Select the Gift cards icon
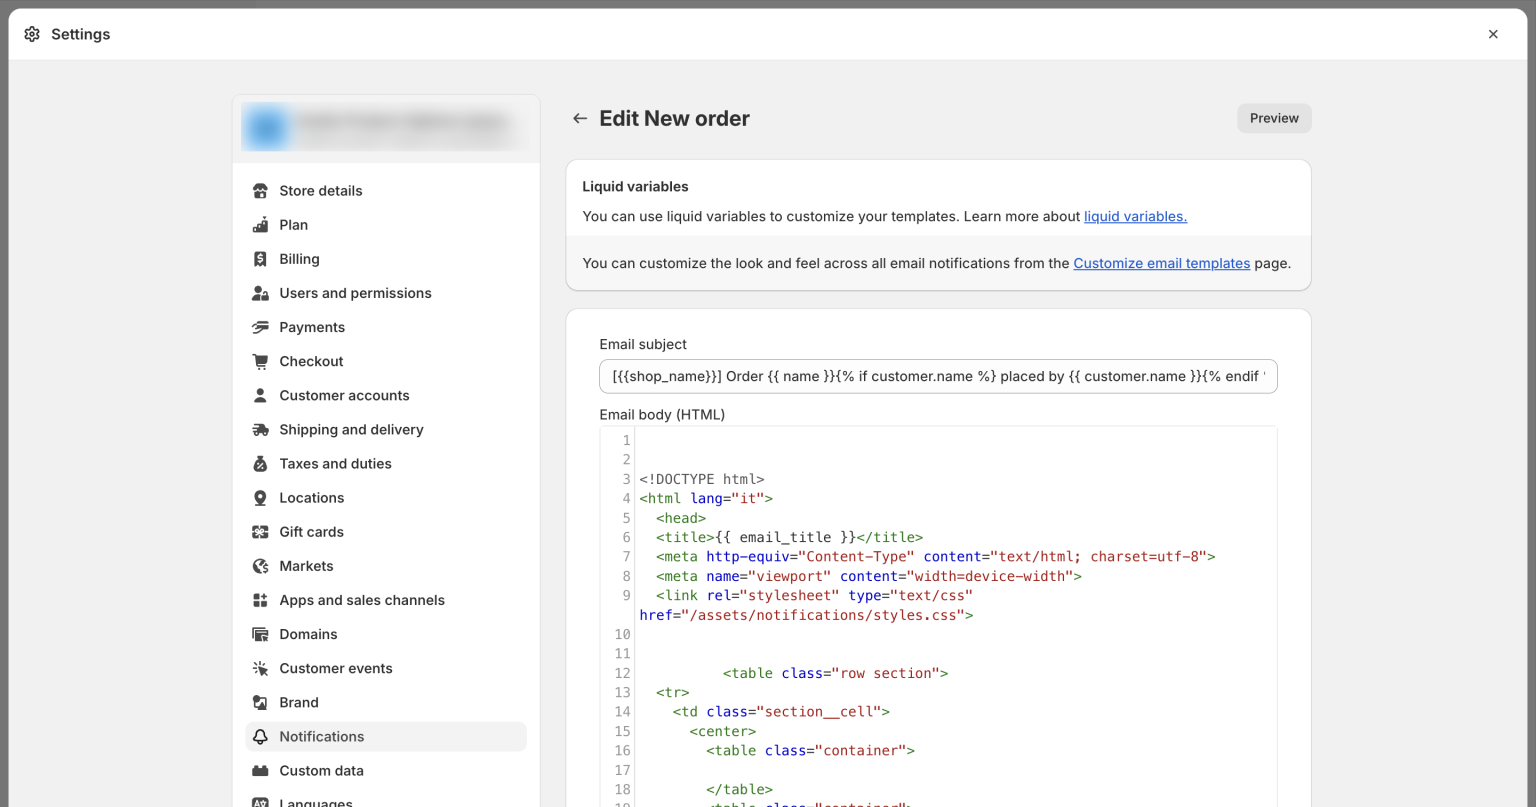The image size is (1536, 807). (260, 531)
